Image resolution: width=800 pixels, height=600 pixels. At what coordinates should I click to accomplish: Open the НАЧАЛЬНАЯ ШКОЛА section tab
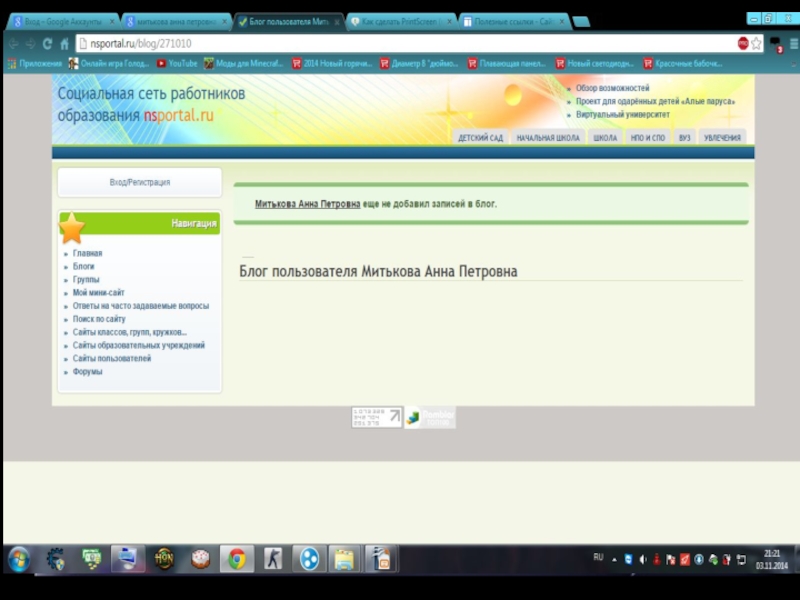(x=547, y=138)
